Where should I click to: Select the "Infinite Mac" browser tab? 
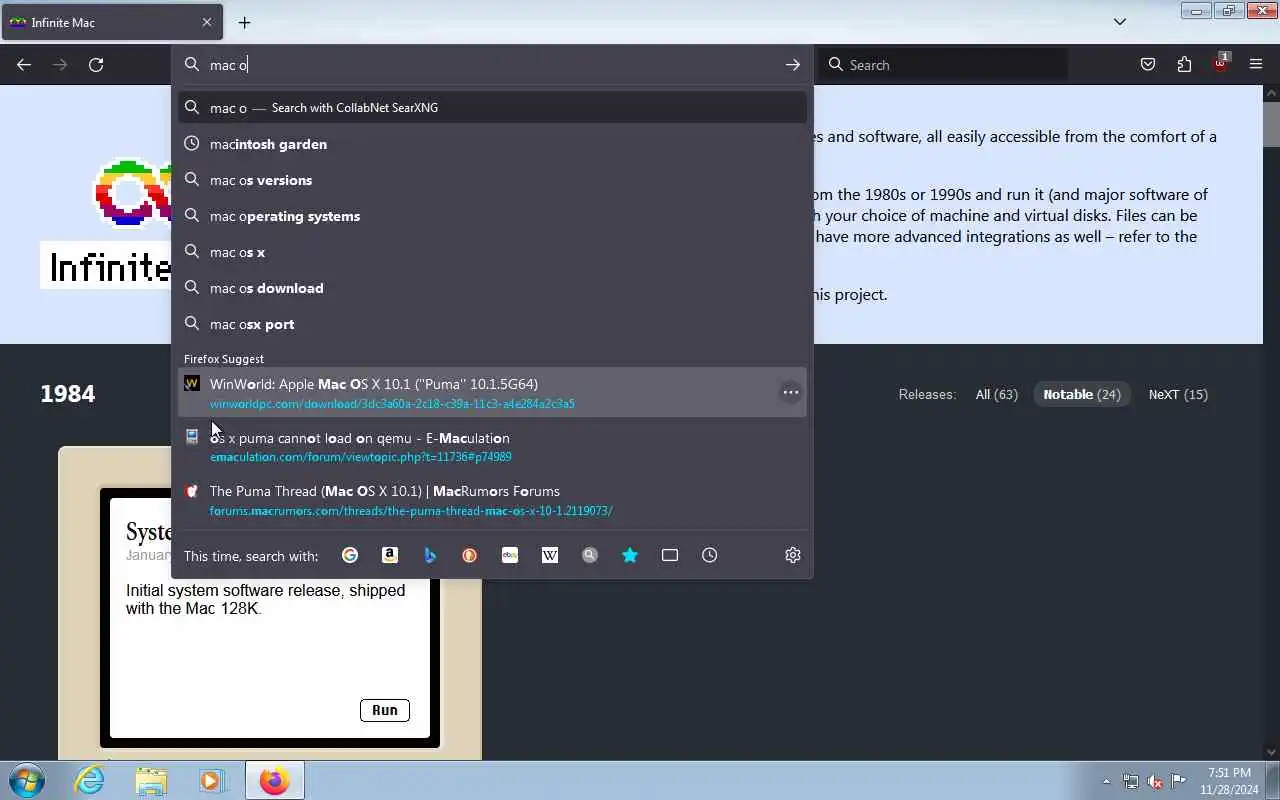click(111, 22)
